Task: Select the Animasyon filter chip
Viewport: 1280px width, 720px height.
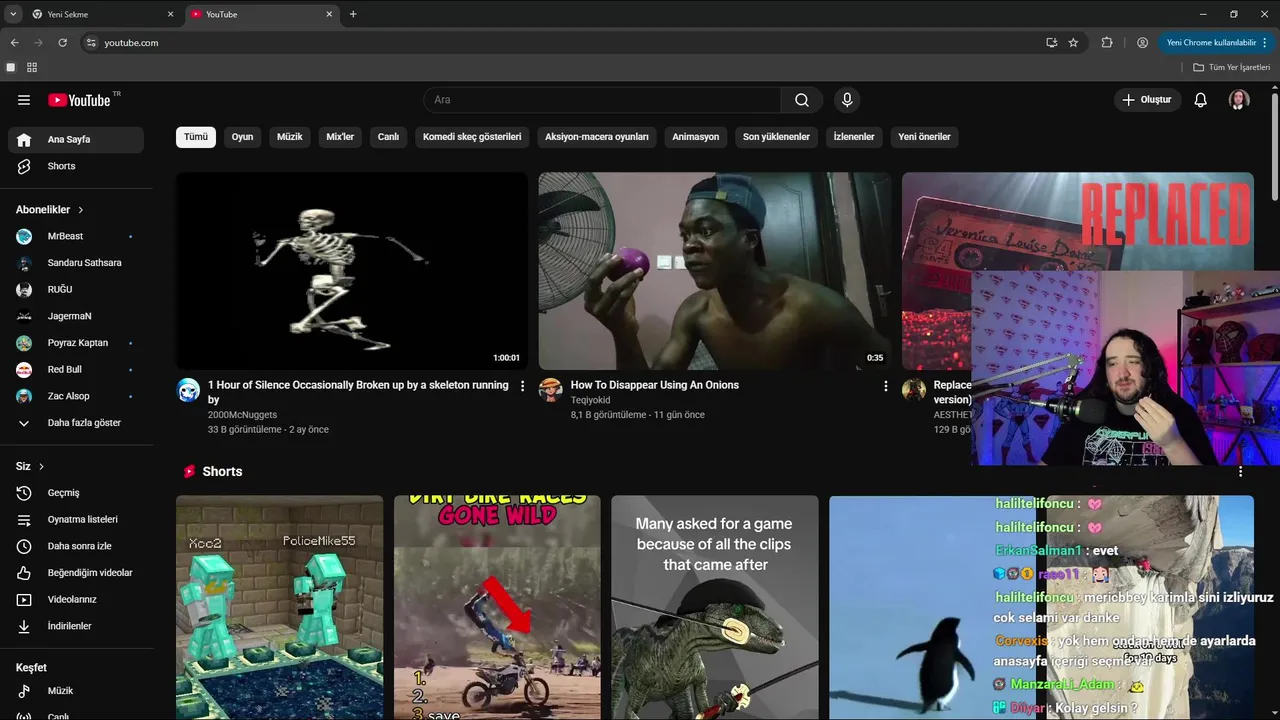Action: (696, 137)
